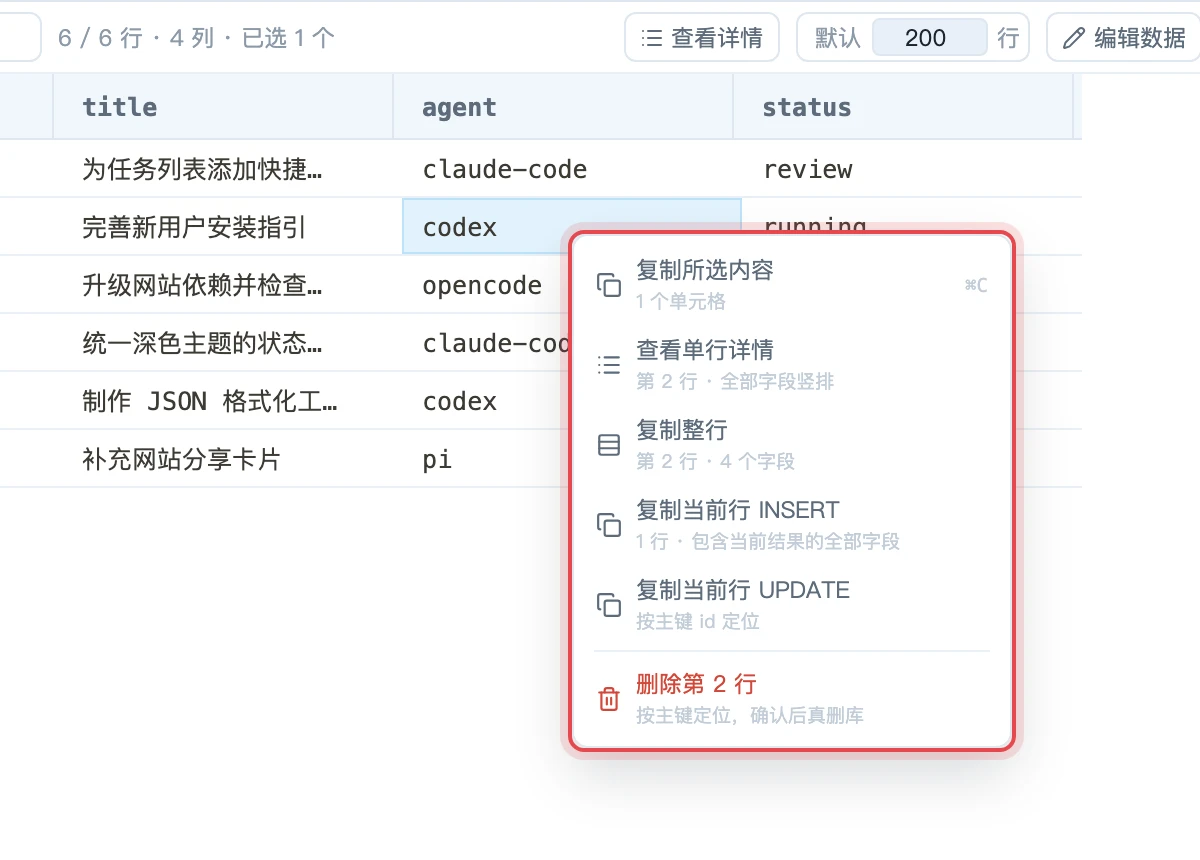
Task: Click the title column header
Action: 223,108
